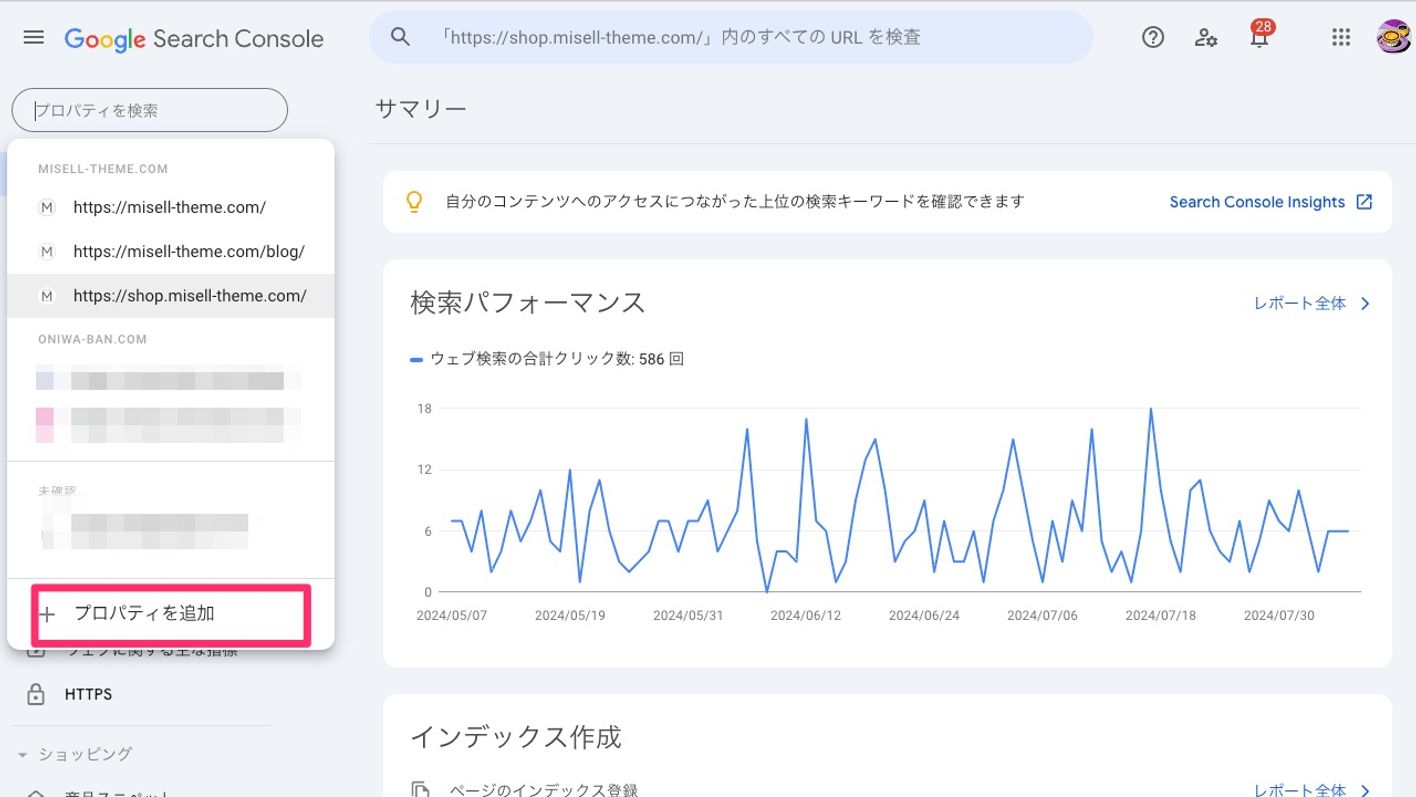Open the notifications bell with 28 badge
Image resolution: width=1416 pixels, height=797 pixels.
[x=1260, y=36]
